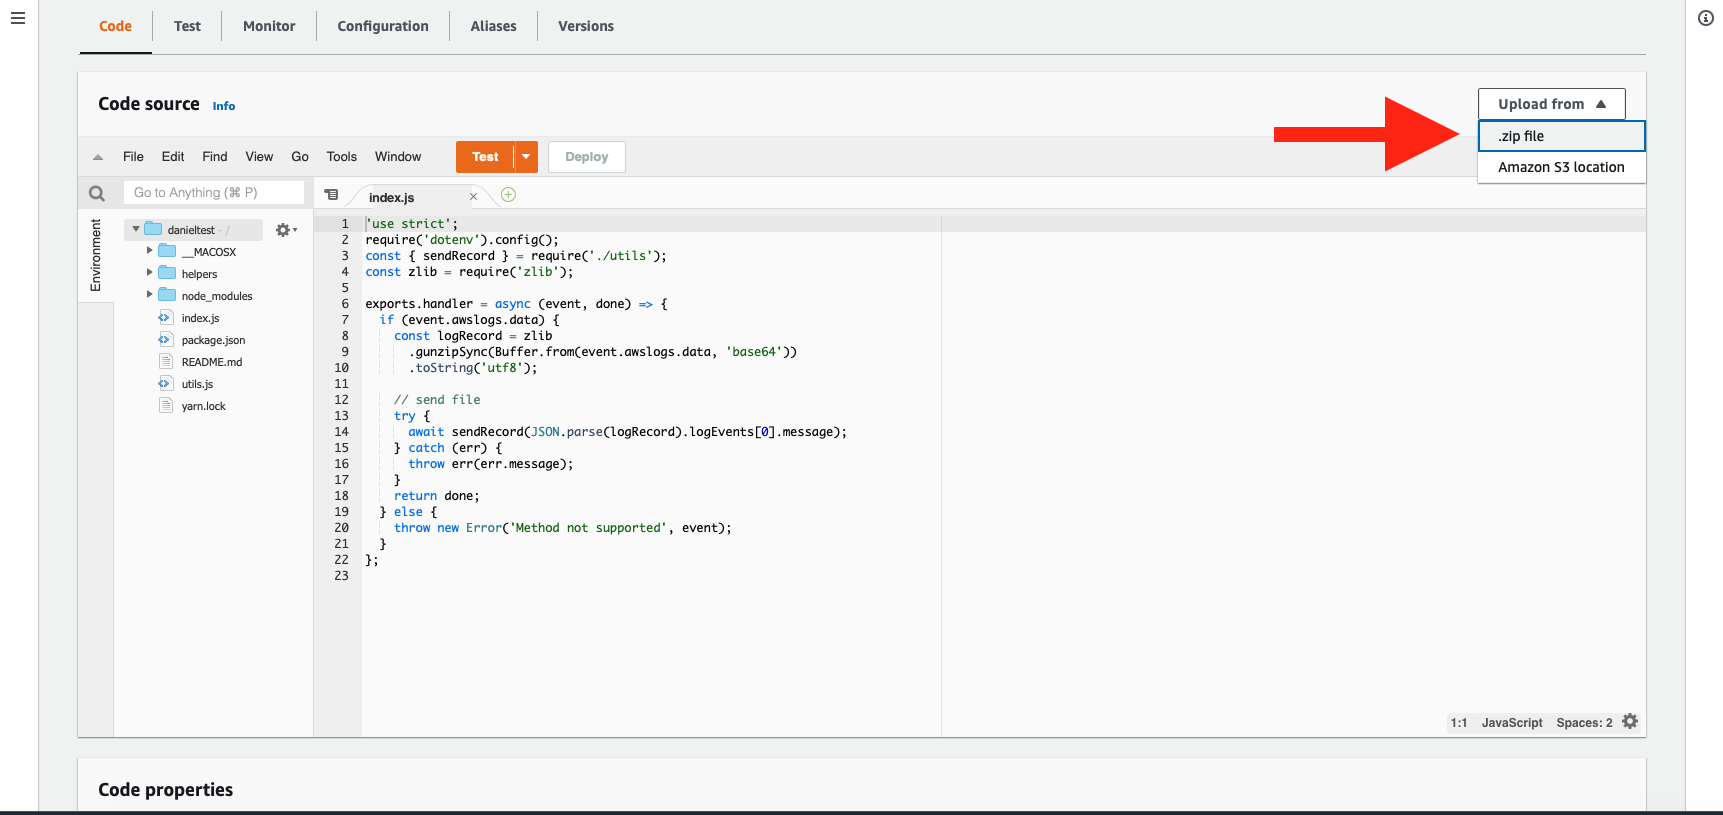Open the Go menu
1723x815 pixels.
pos(300,157)
